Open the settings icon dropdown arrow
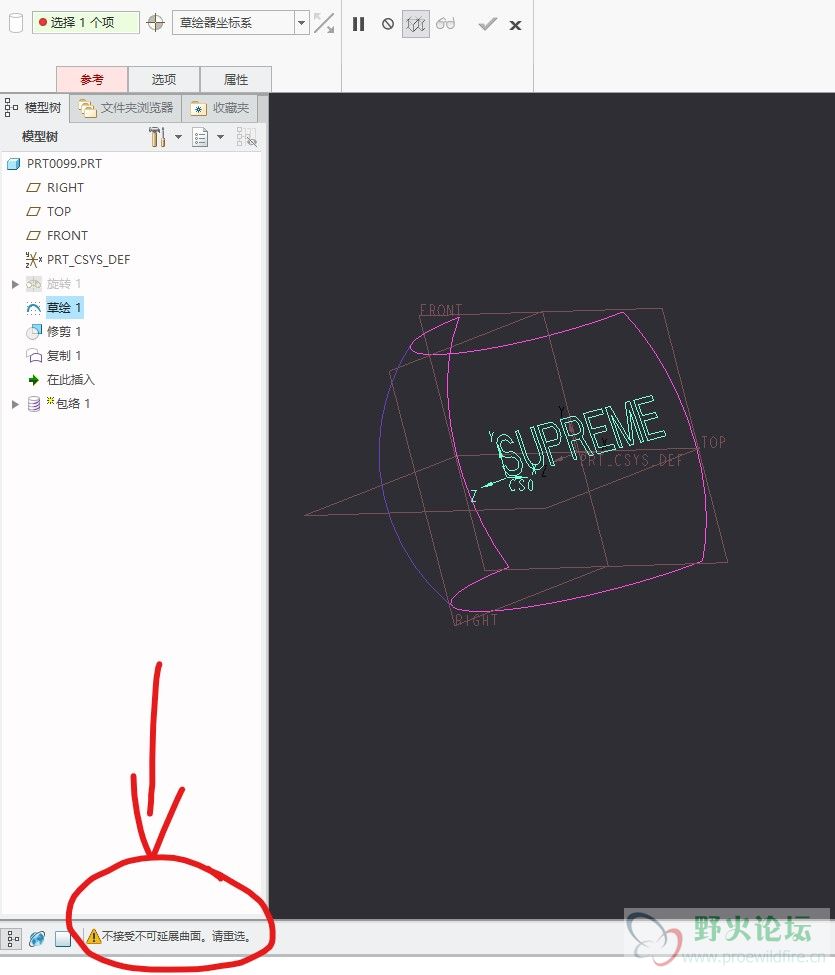The width and height of the screenshot is (835, 975). [x=178, y=137]
